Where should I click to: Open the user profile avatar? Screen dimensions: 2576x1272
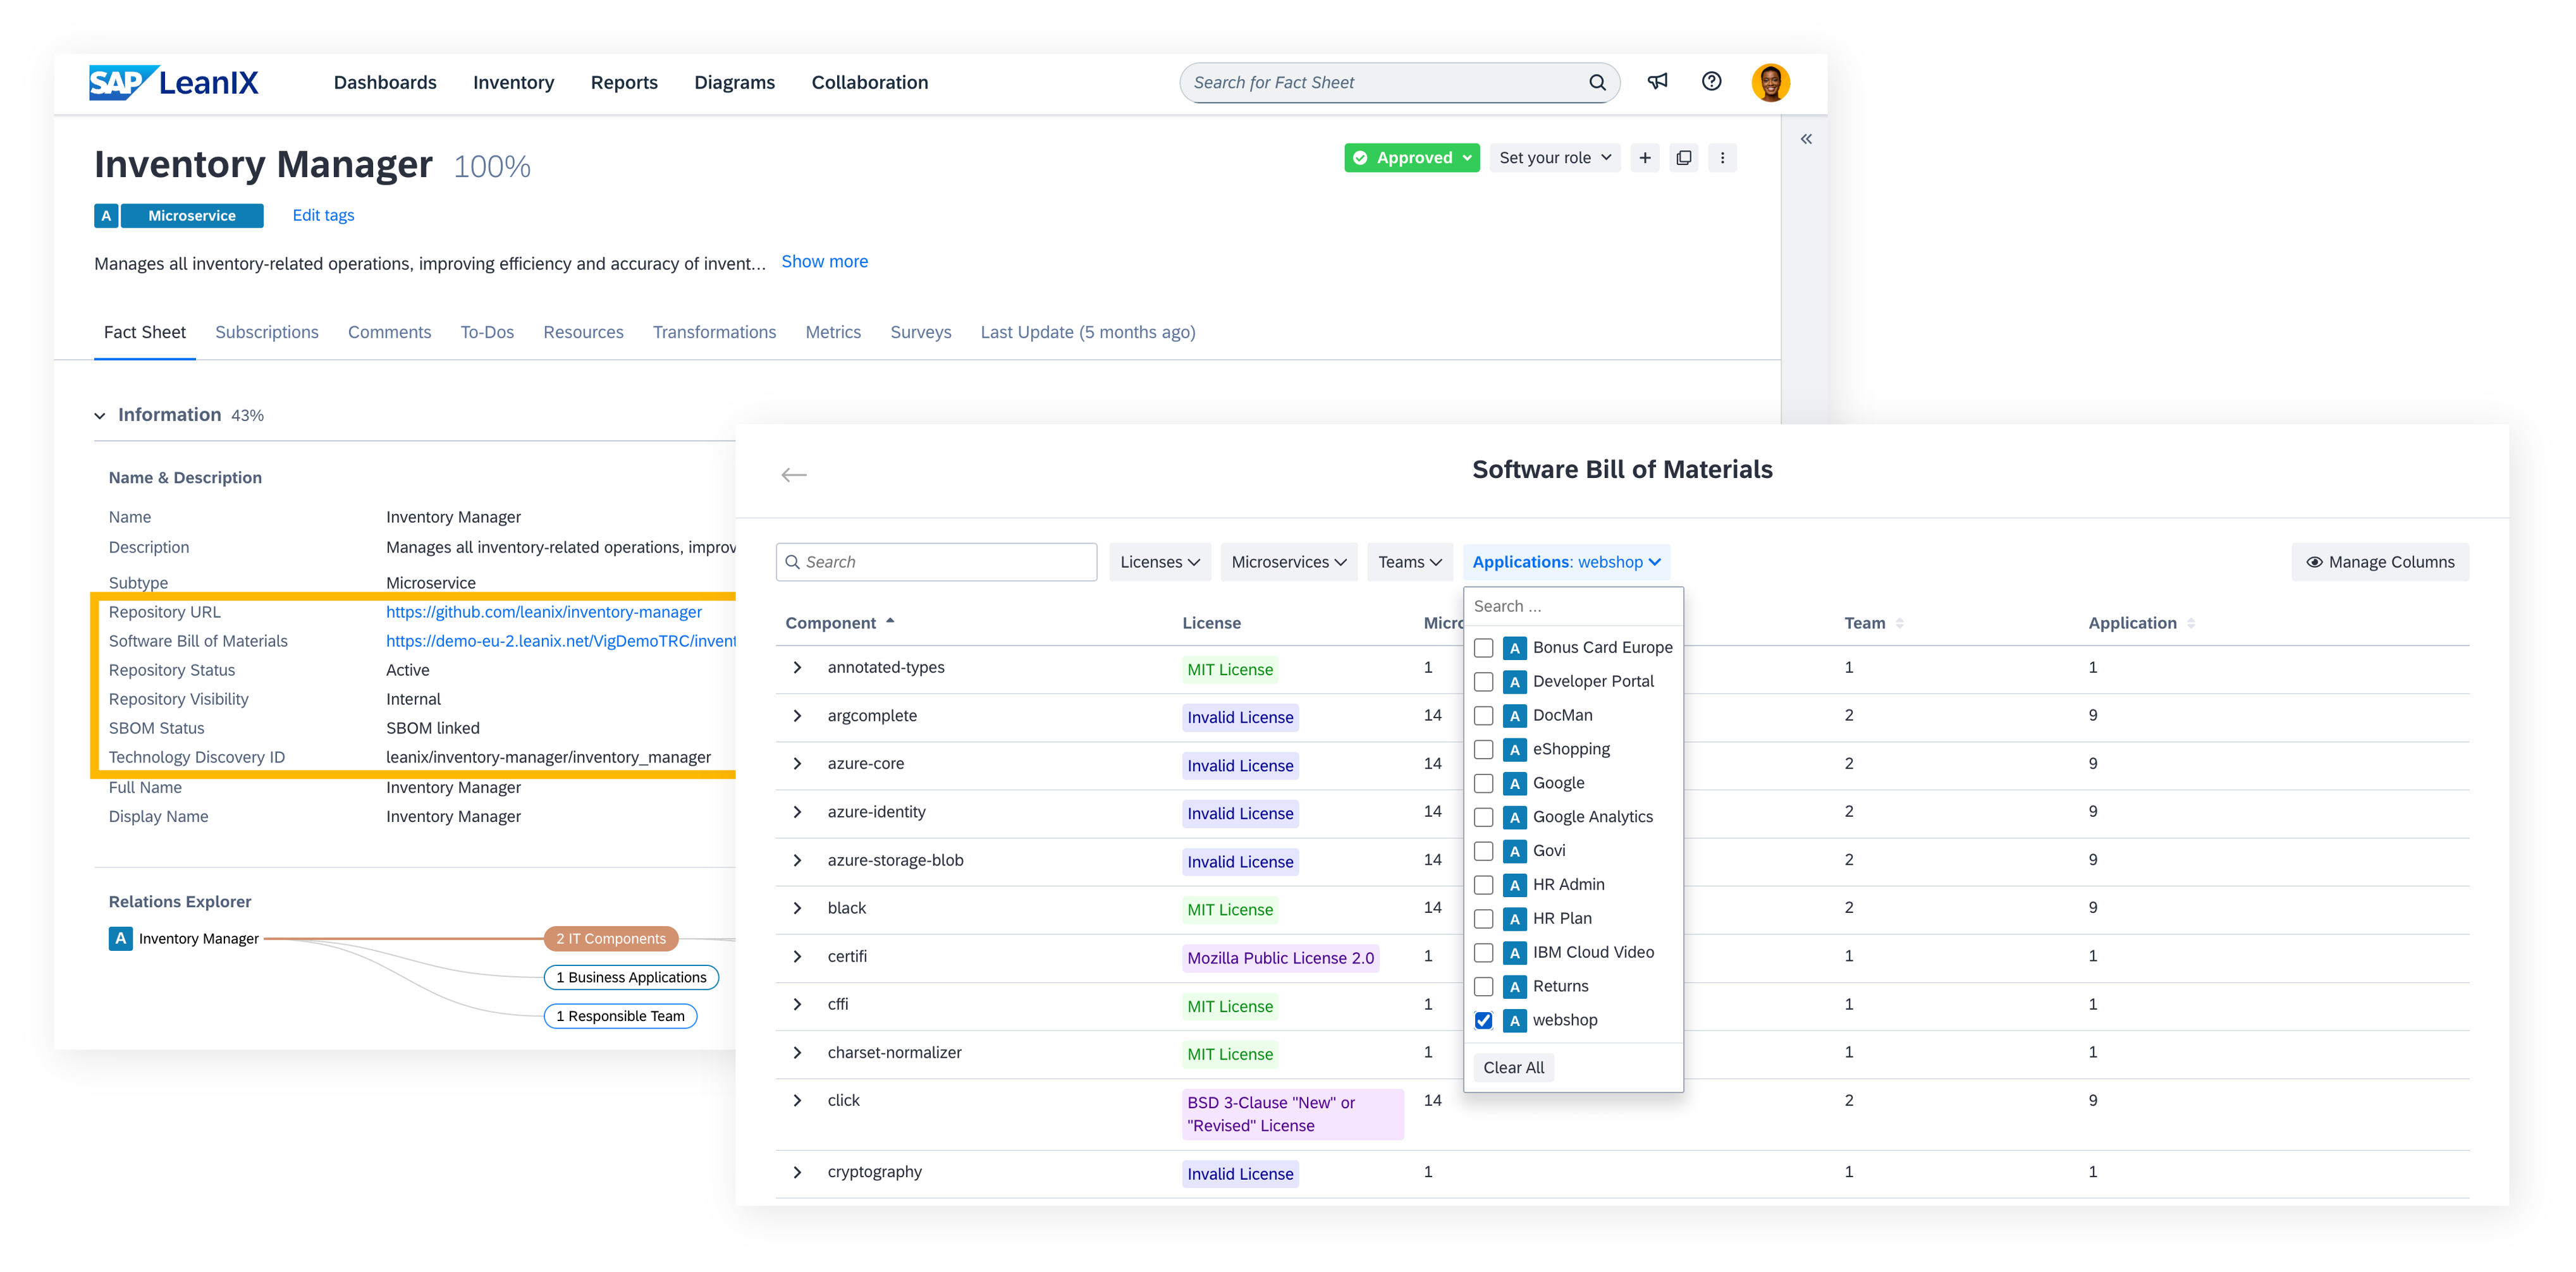click(1770, 83)
